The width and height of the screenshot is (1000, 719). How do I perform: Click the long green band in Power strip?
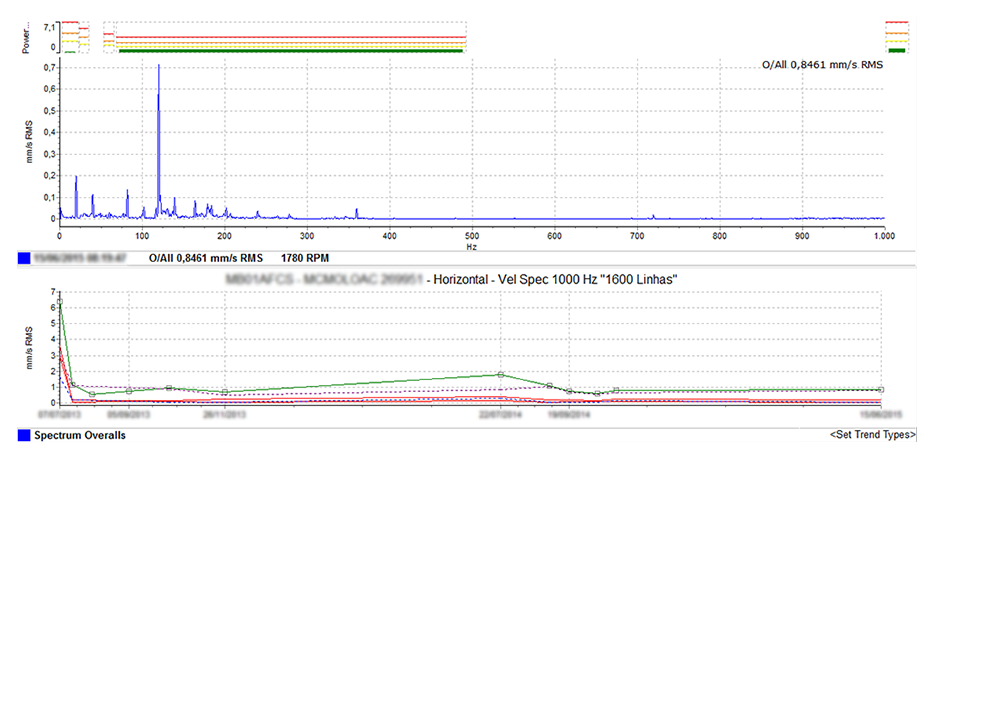coord(290,50)
